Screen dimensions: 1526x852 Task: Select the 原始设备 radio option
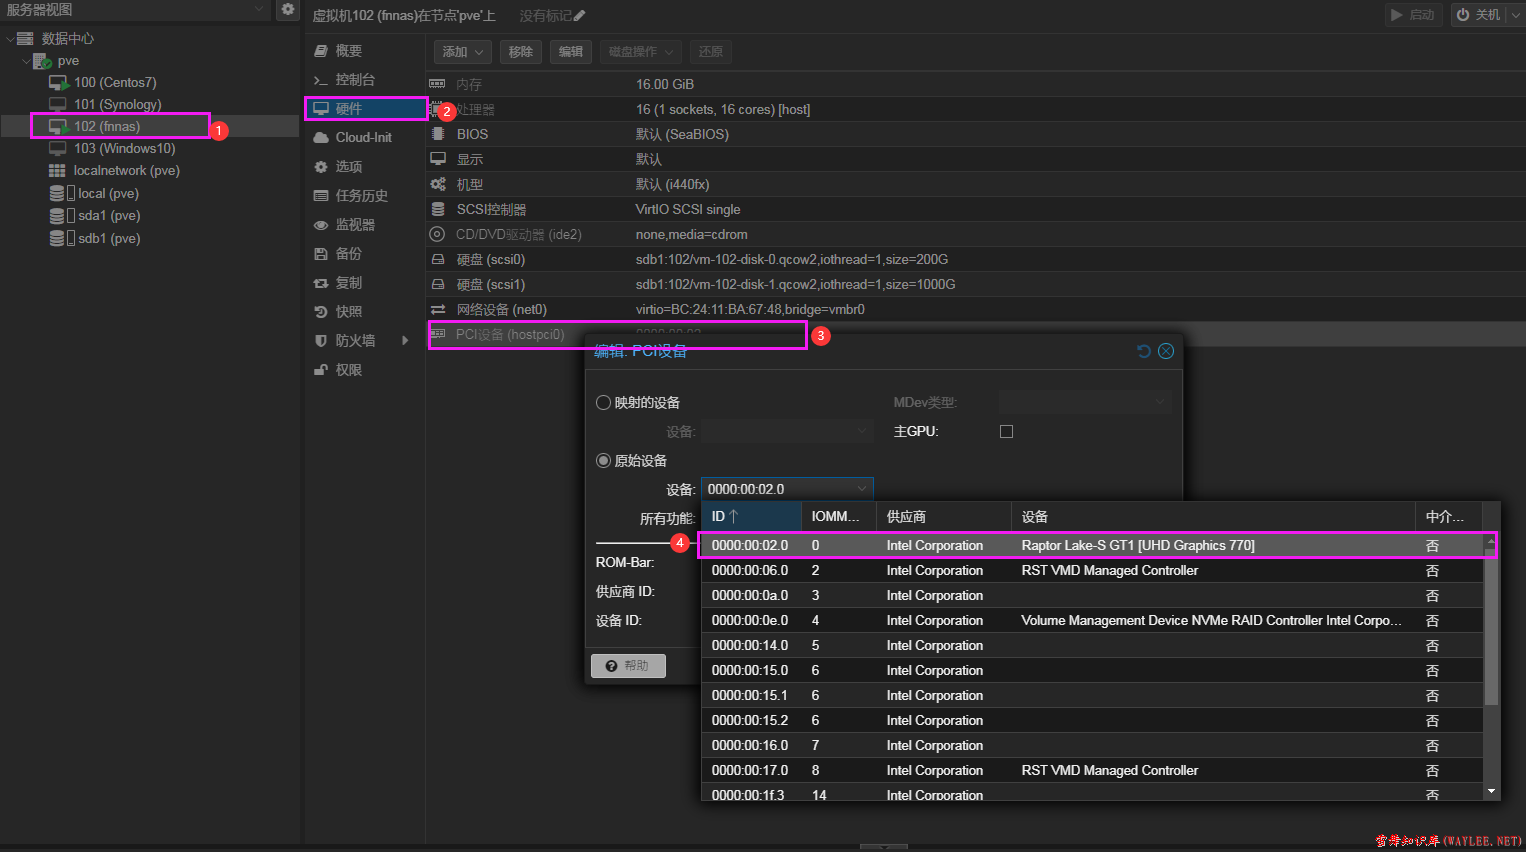(x=604, y=460)
